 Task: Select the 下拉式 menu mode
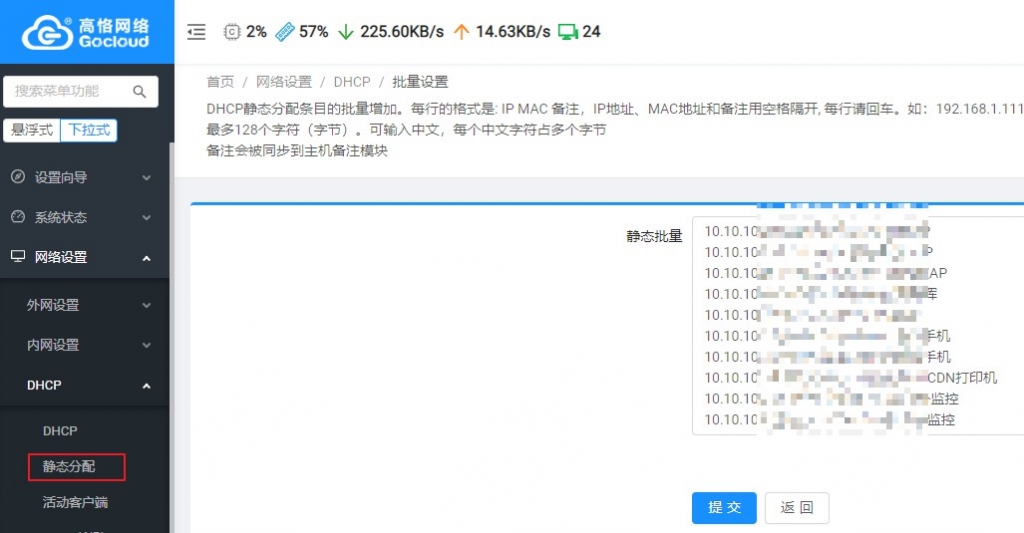88,130
